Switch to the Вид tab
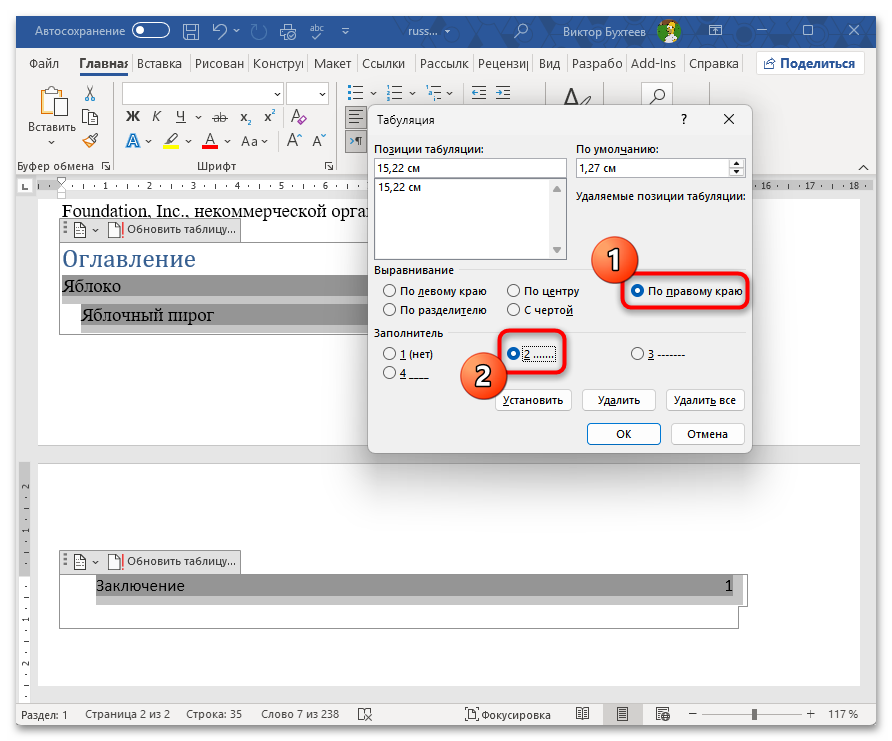This screenshot has height=741, width=892. pos(550,64)
